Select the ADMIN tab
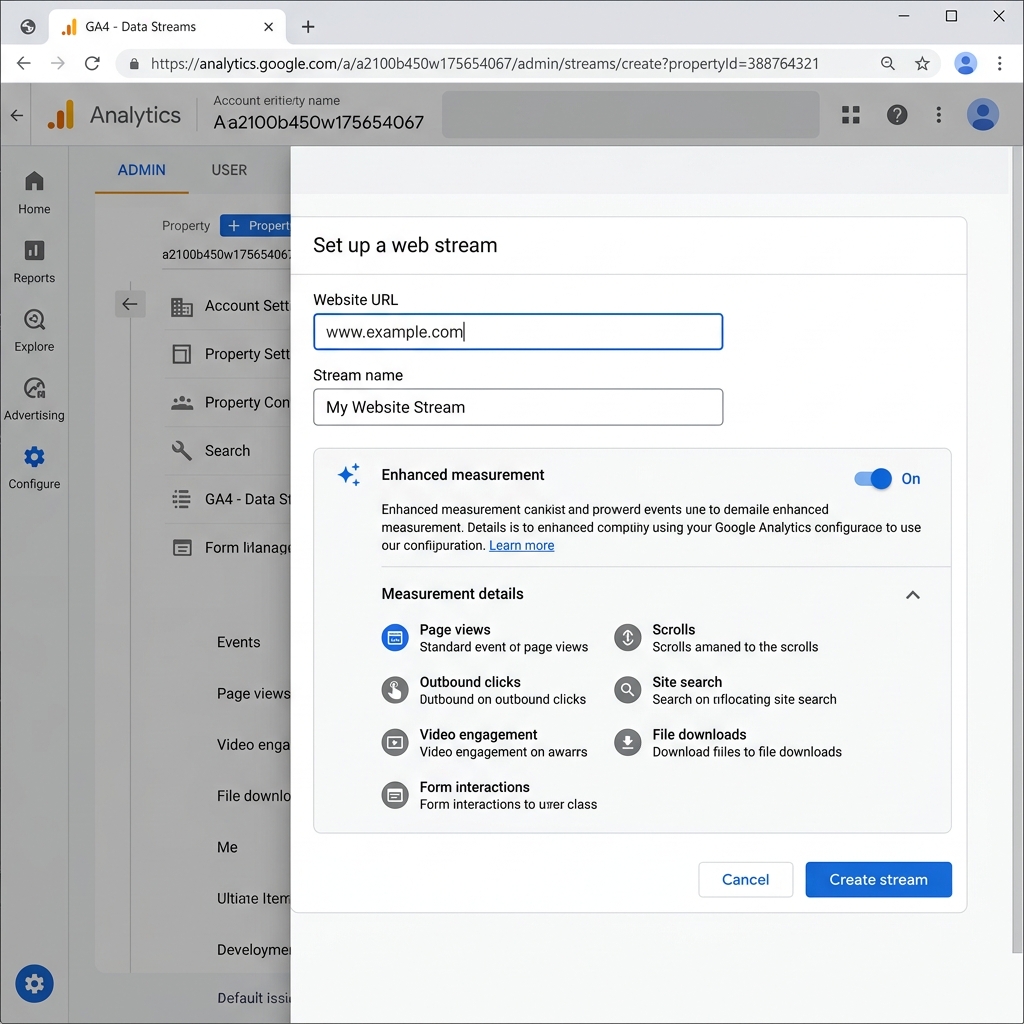This screenshot has height=1024, width=1024. (x=142, y=170)
